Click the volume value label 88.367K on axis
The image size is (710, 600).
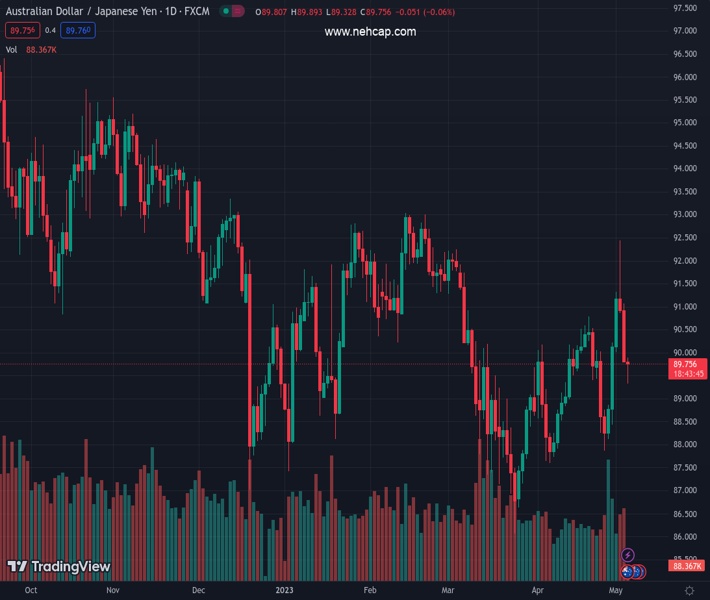(x=689, y=566)
